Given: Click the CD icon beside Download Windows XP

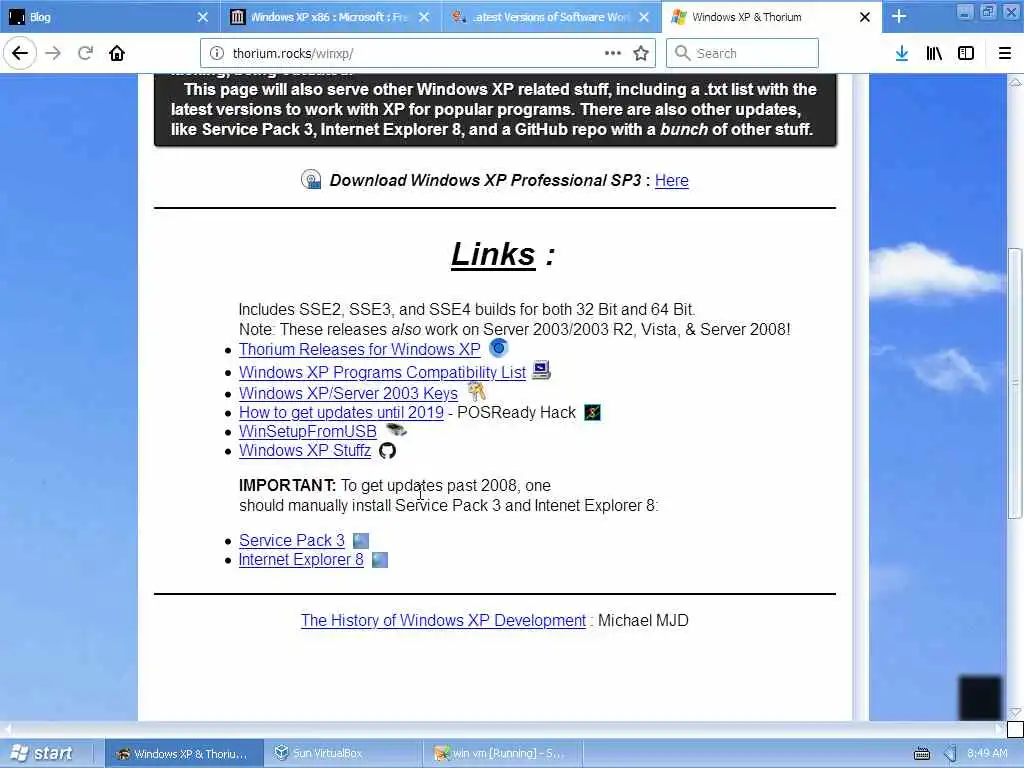Looking at the screenshot, I should [311, 179].
